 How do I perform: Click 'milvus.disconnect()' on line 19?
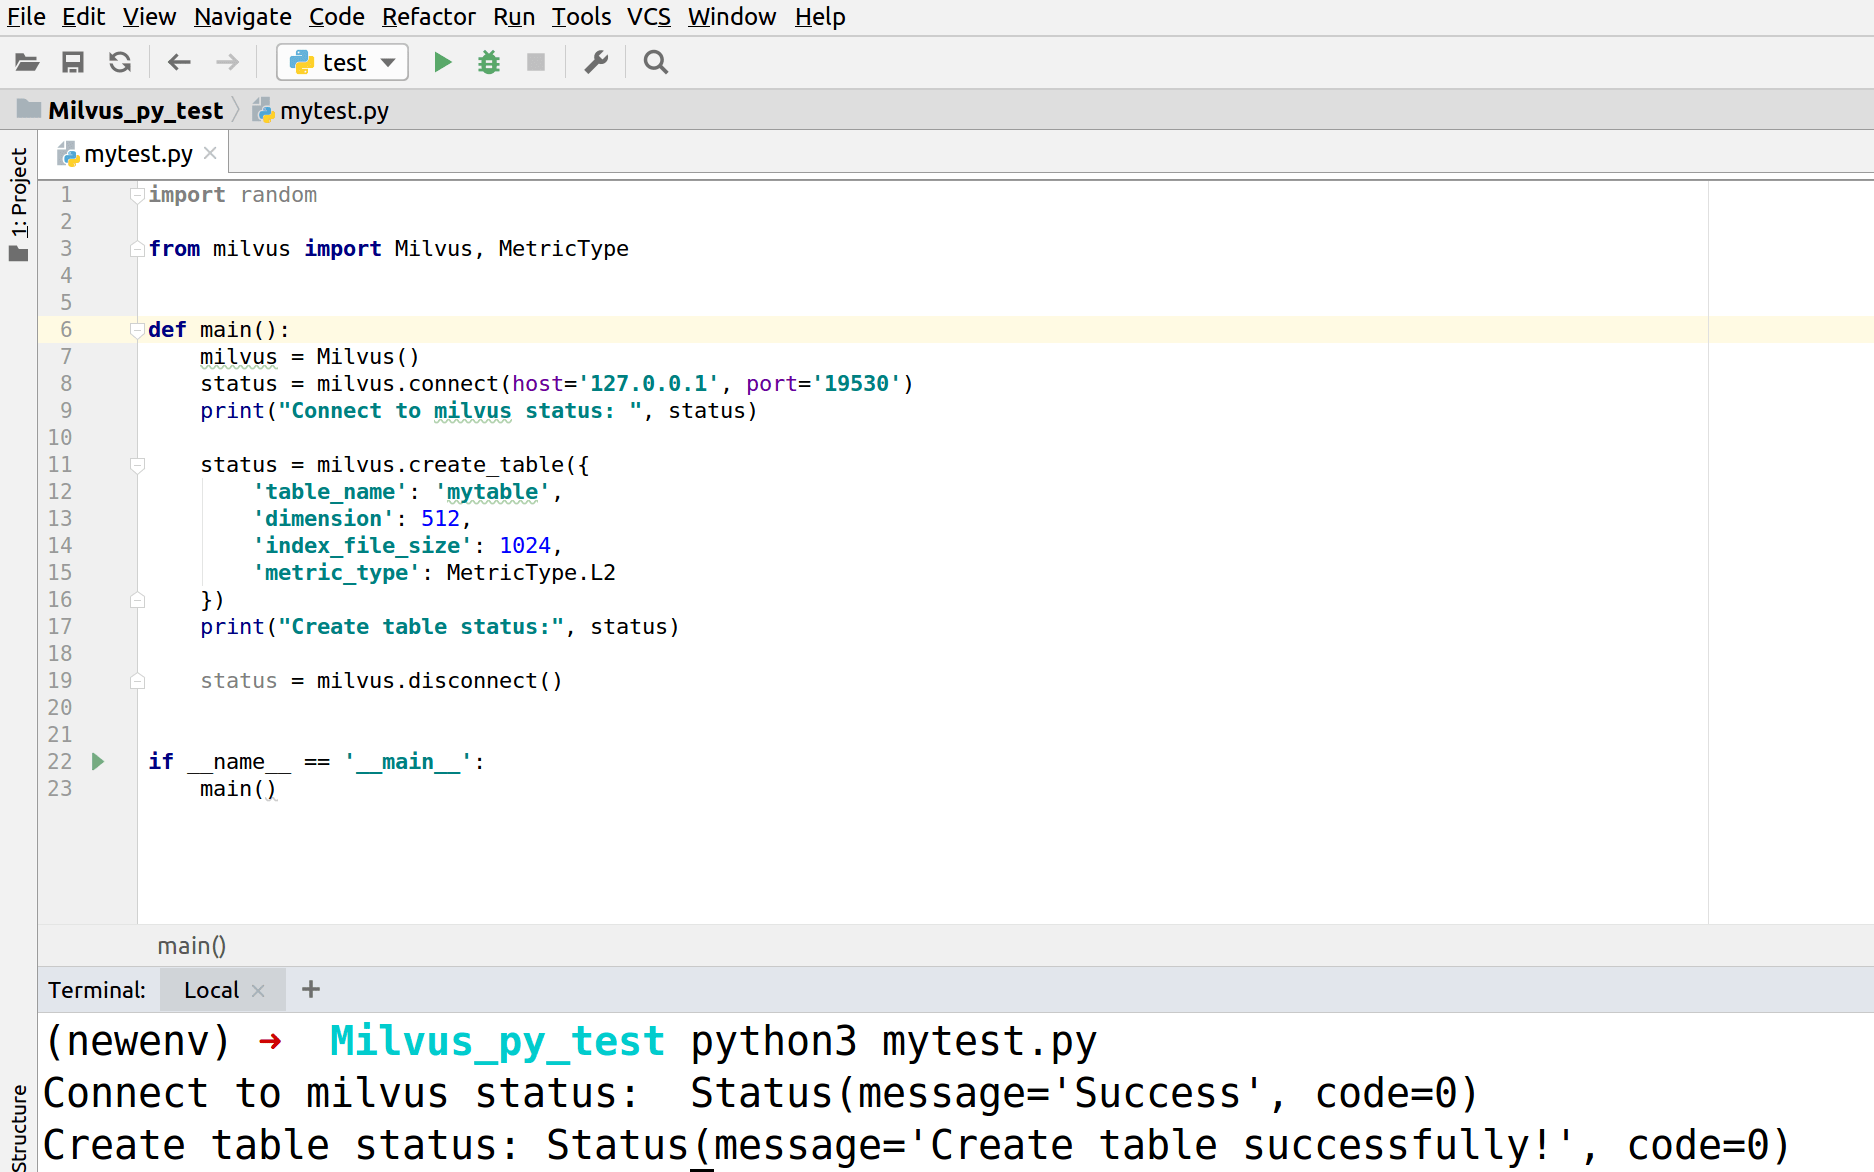pyautogui.click(x=440, y=681)
